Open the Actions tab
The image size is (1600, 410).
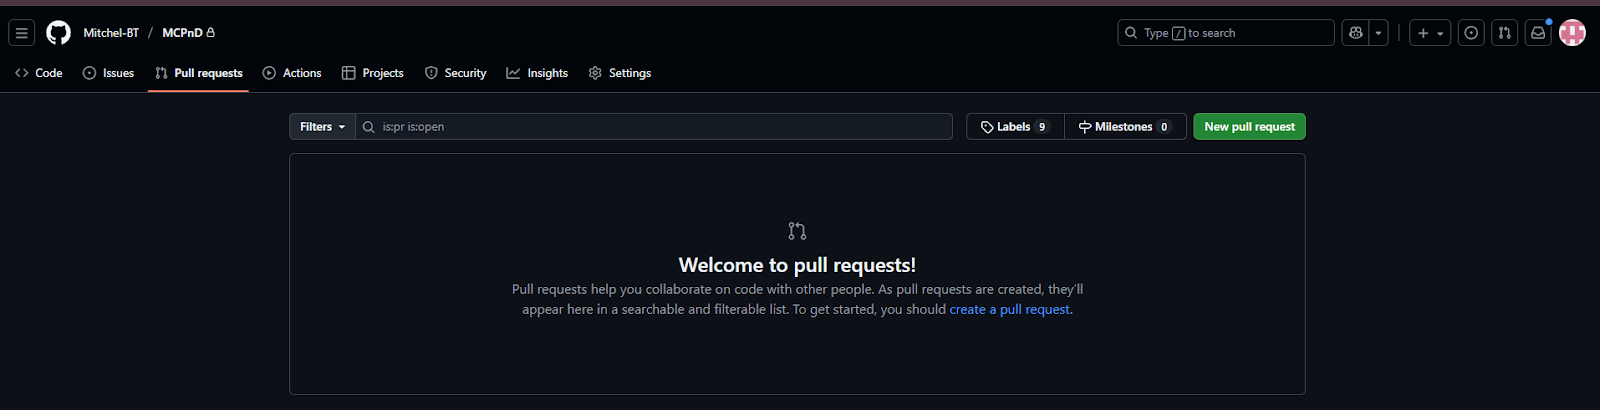coord(292,73)
